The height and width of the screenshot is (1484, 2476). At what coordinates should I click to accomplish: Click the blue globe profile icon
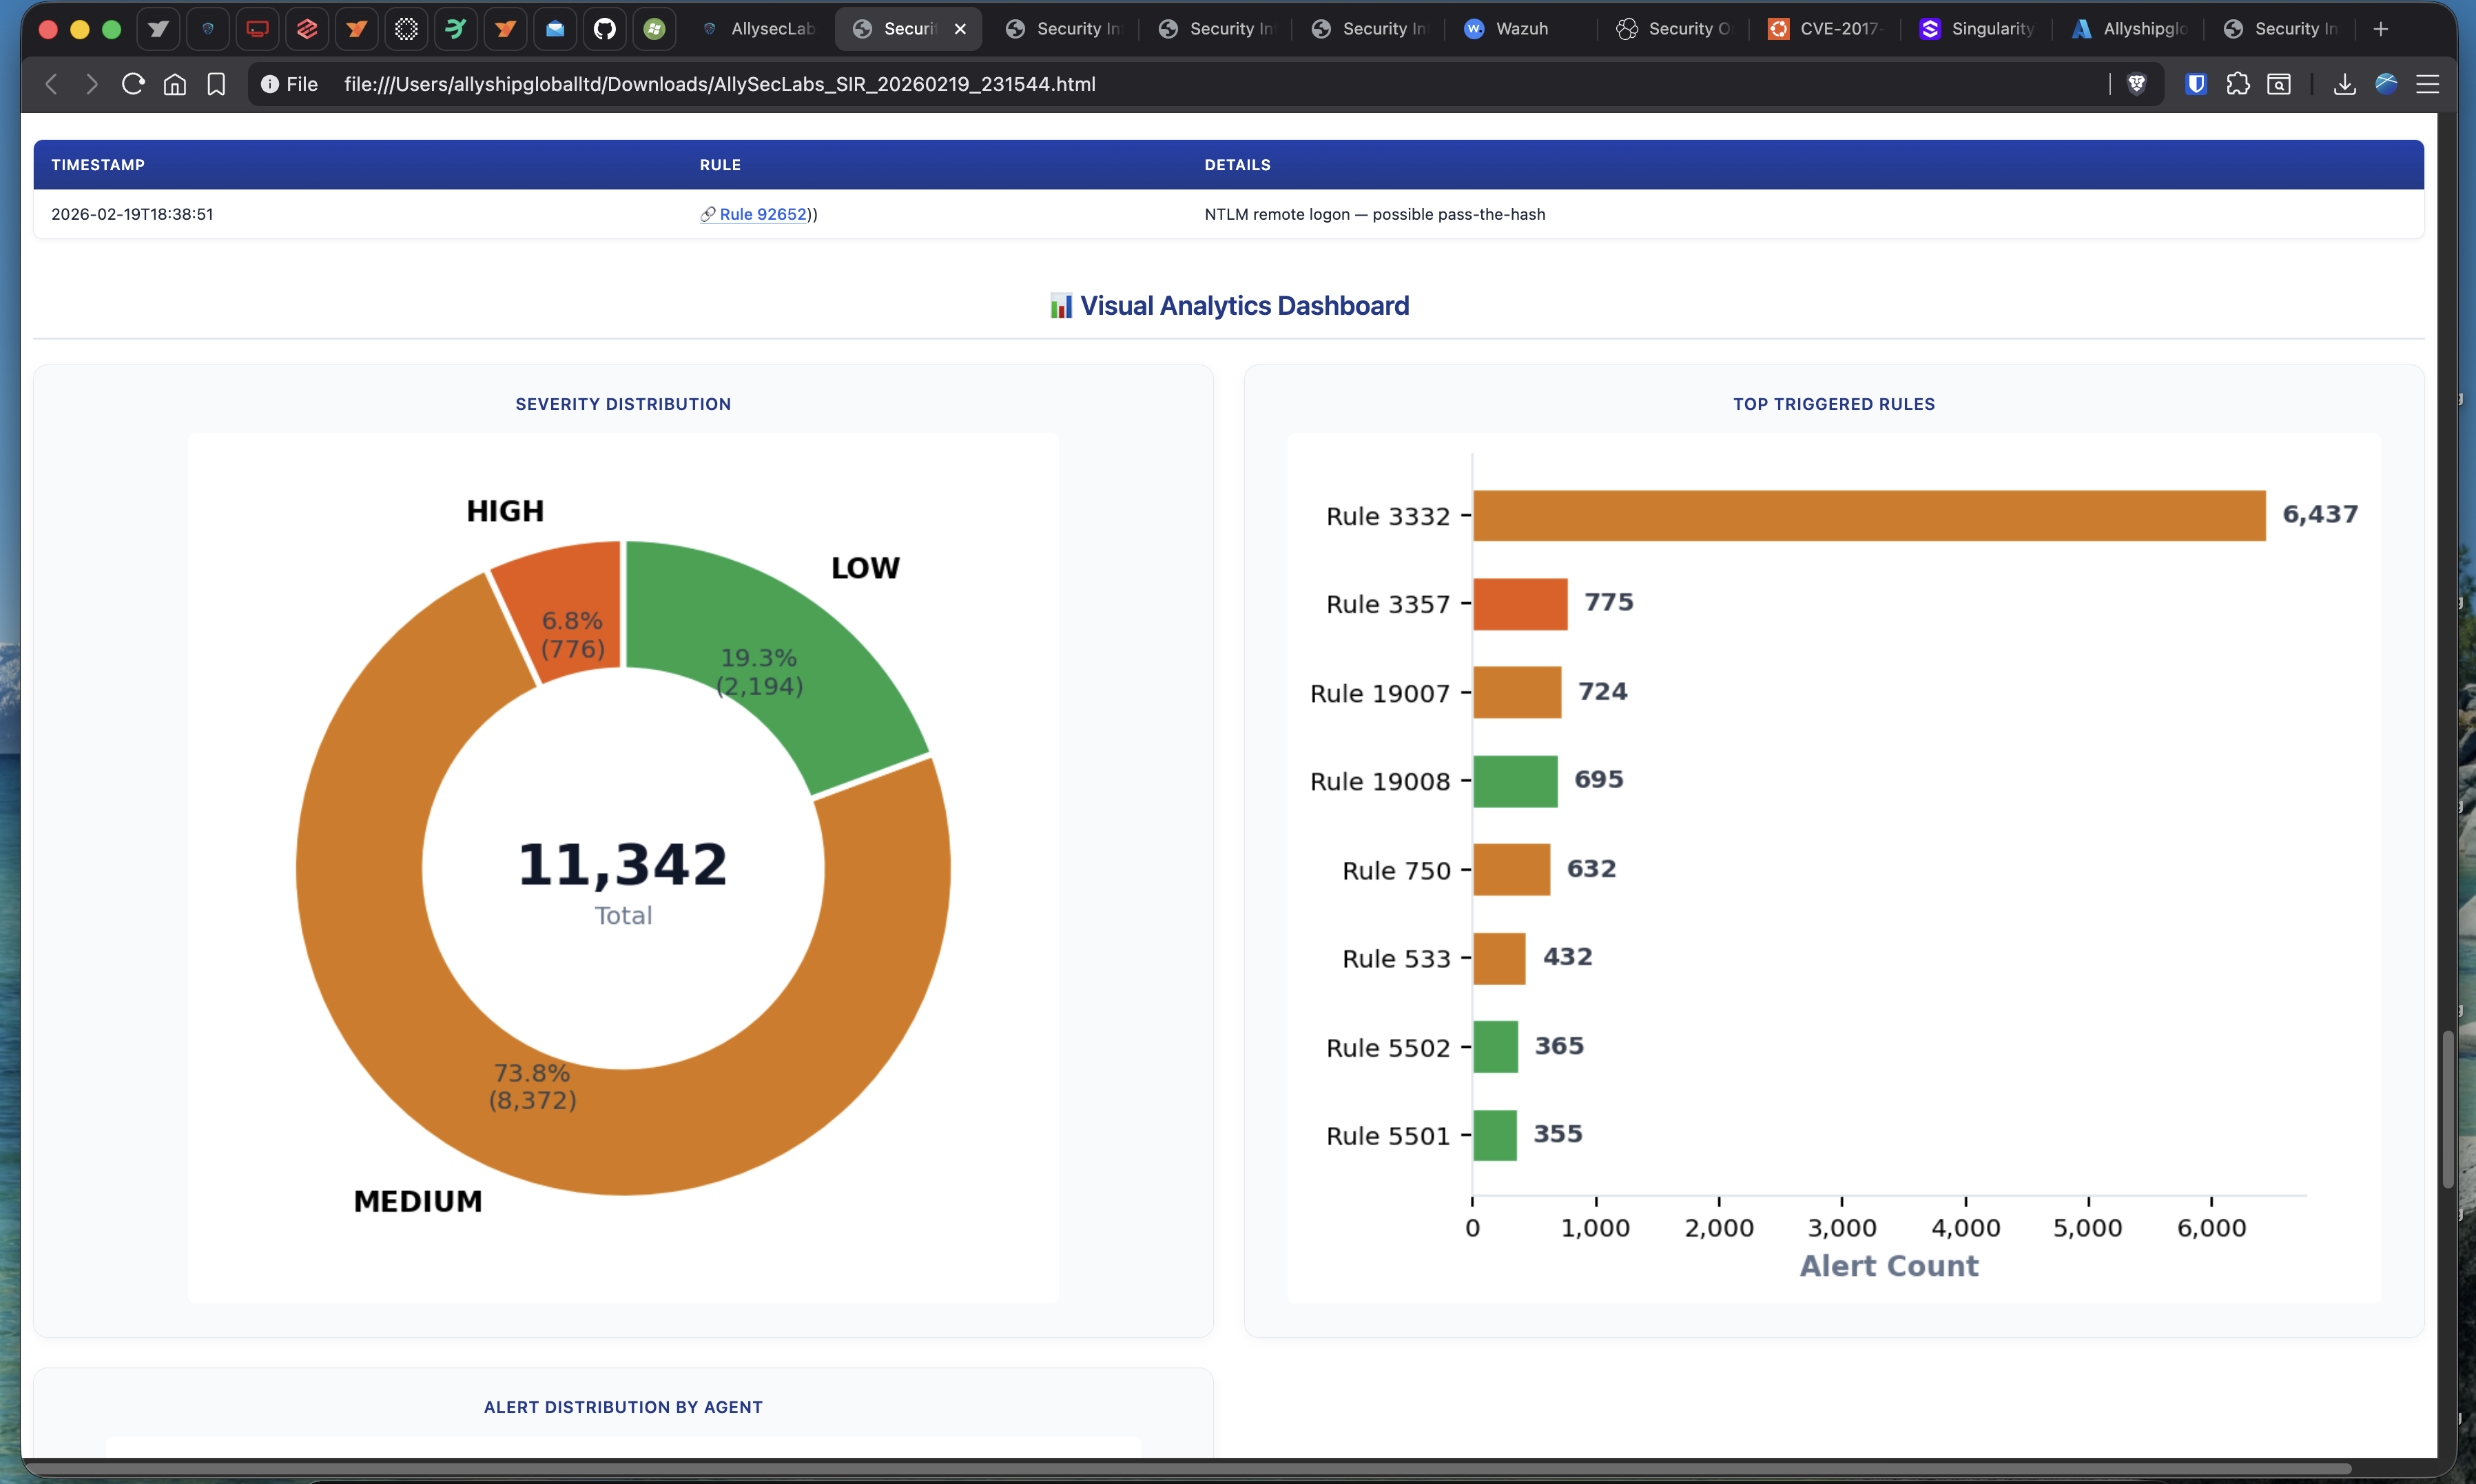(x=2386, y=84)
